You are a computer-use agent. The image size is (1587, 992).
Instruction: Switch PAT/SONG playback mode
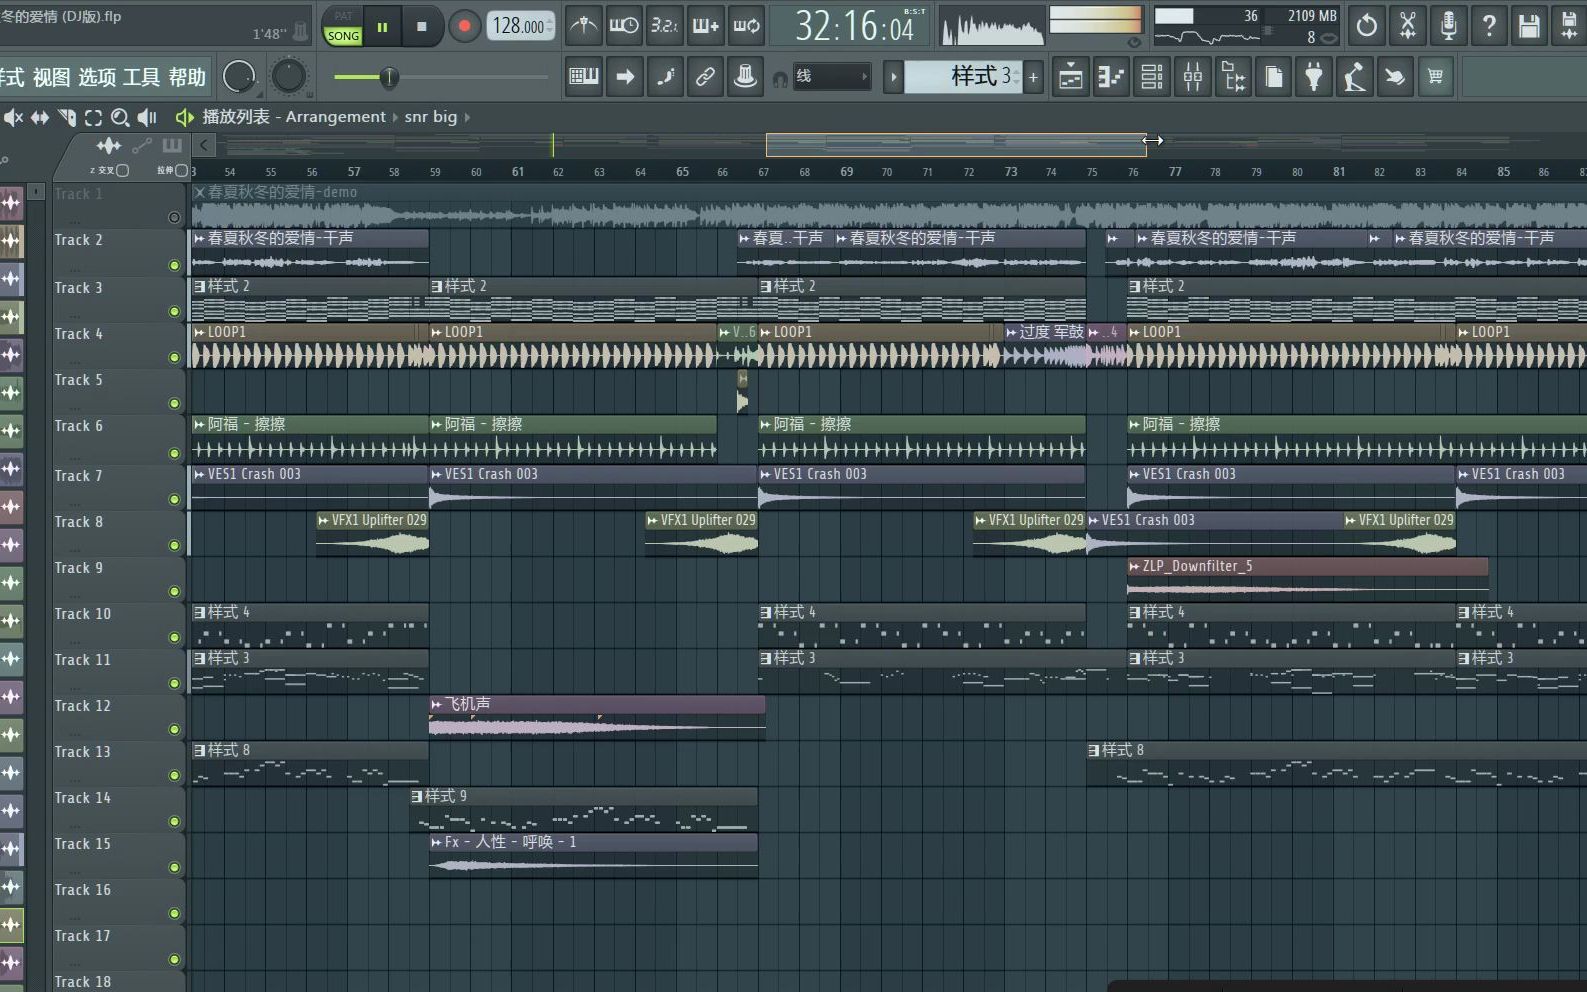(343, 27)
